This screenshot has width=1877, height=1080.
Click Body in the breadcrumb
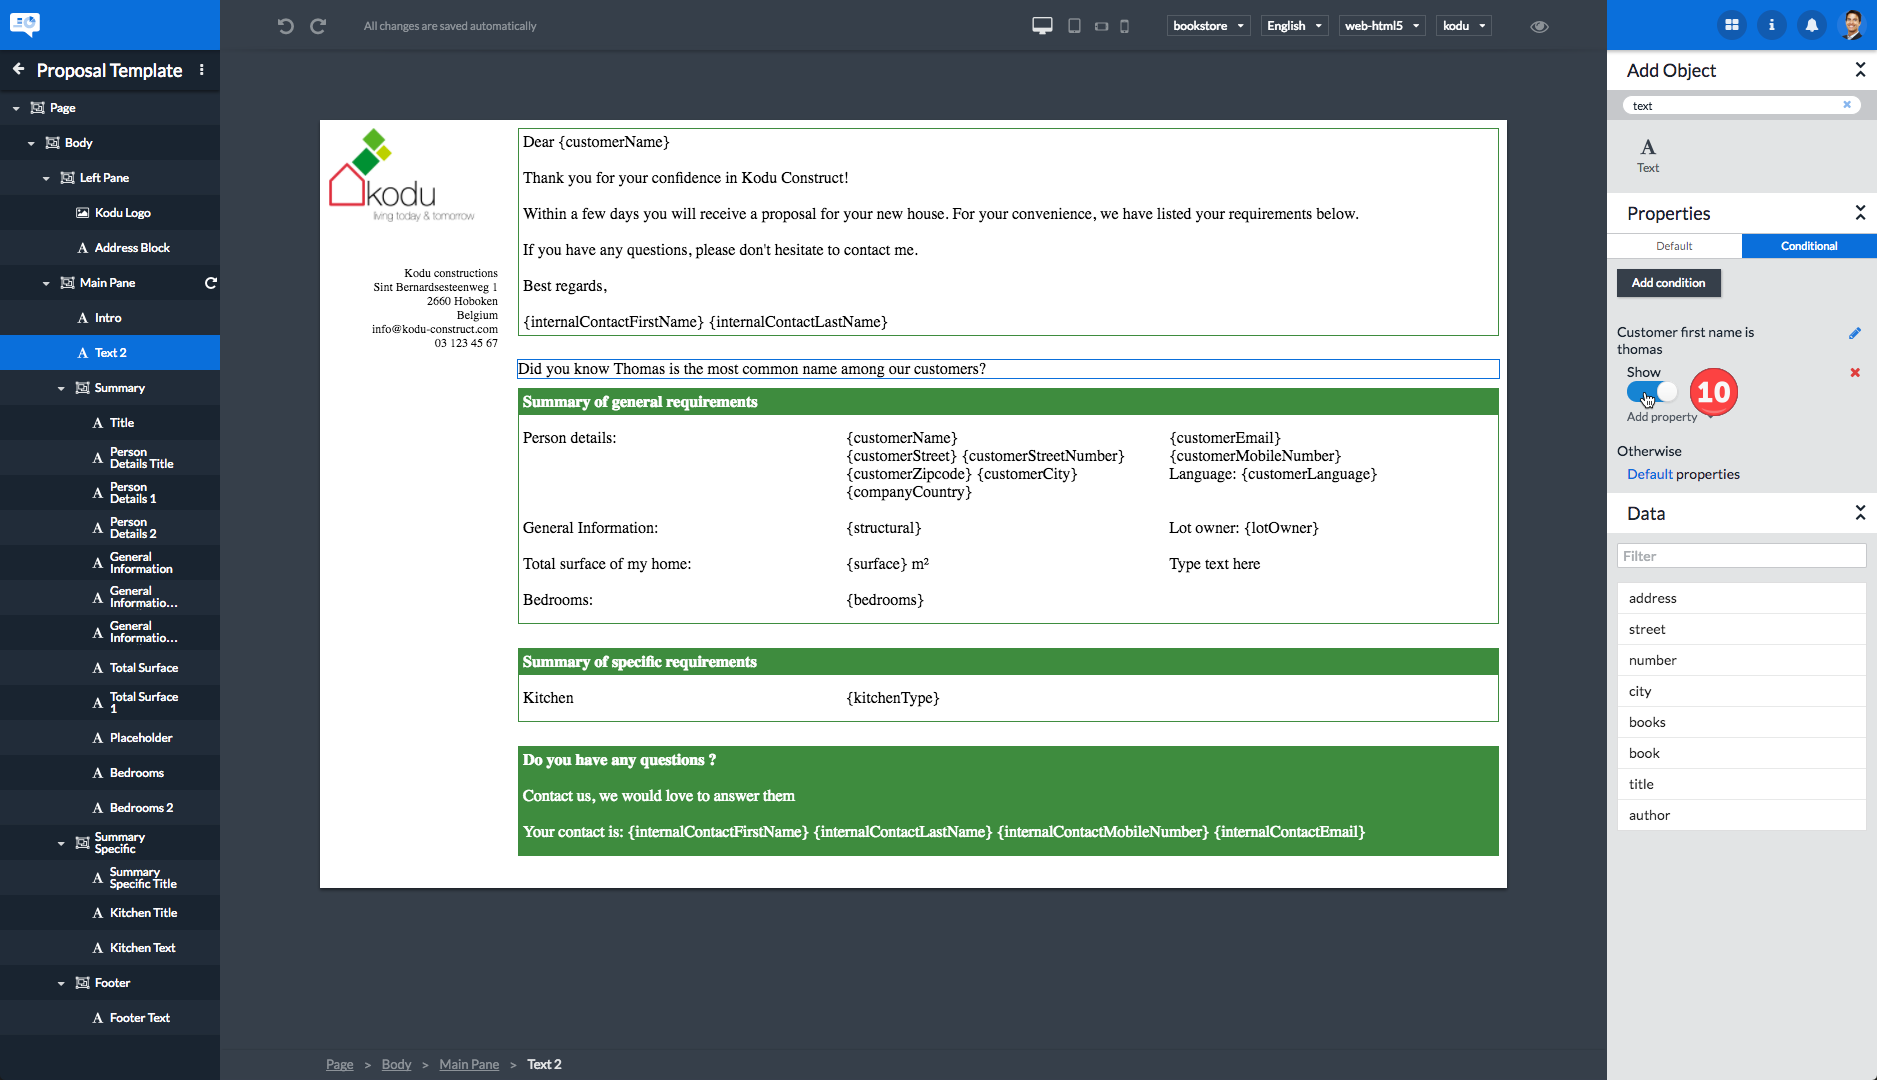pos(396,1064)
